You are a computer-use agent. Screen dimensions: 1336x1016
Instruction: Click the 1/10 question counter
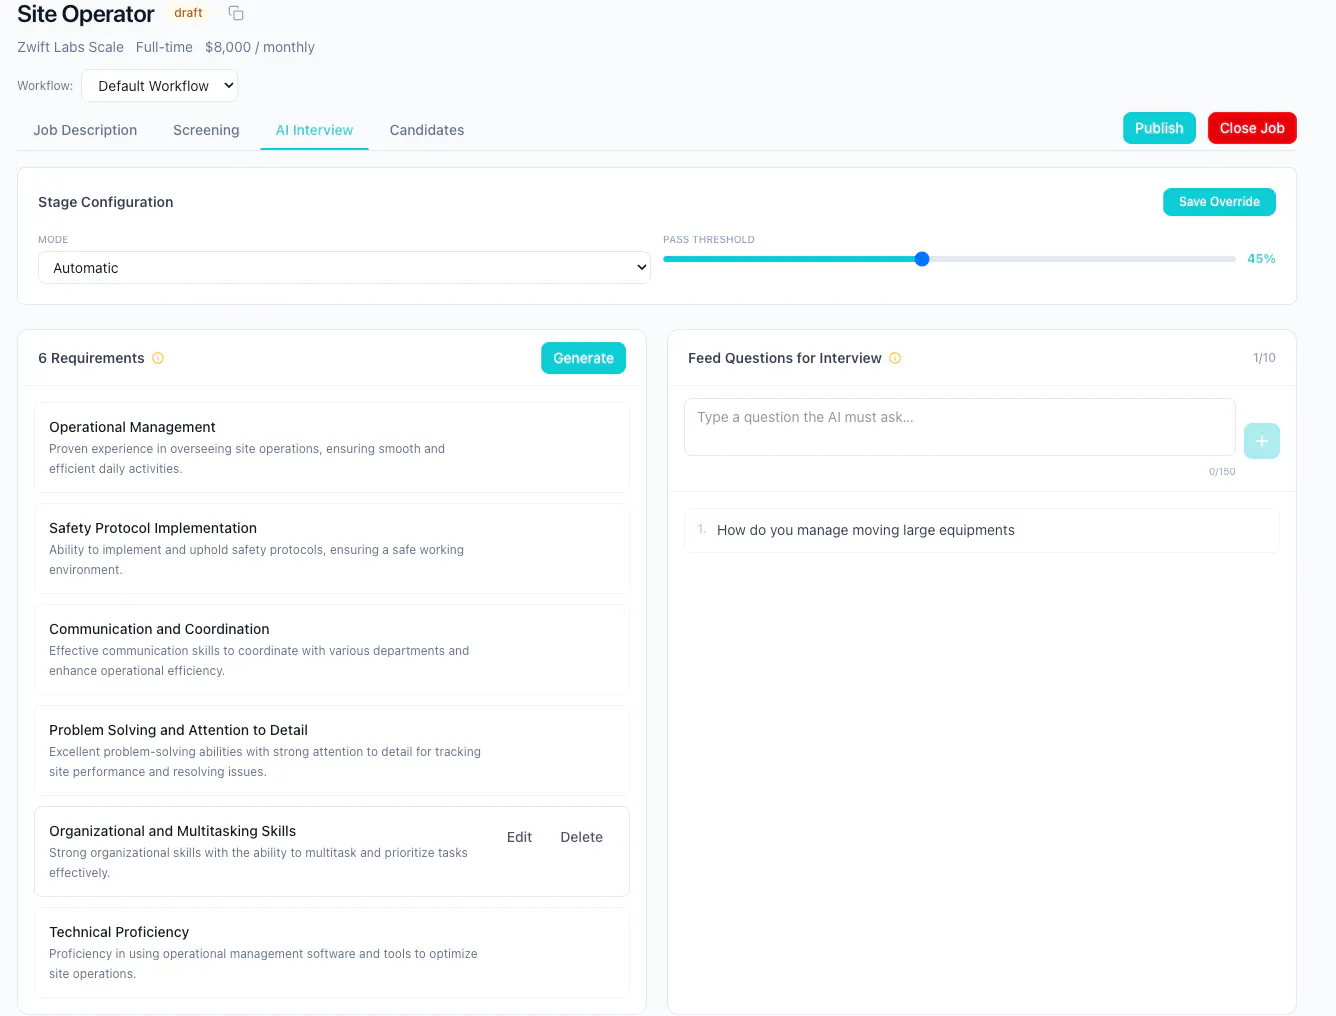pyautogui.click(x=1264, y=358)
